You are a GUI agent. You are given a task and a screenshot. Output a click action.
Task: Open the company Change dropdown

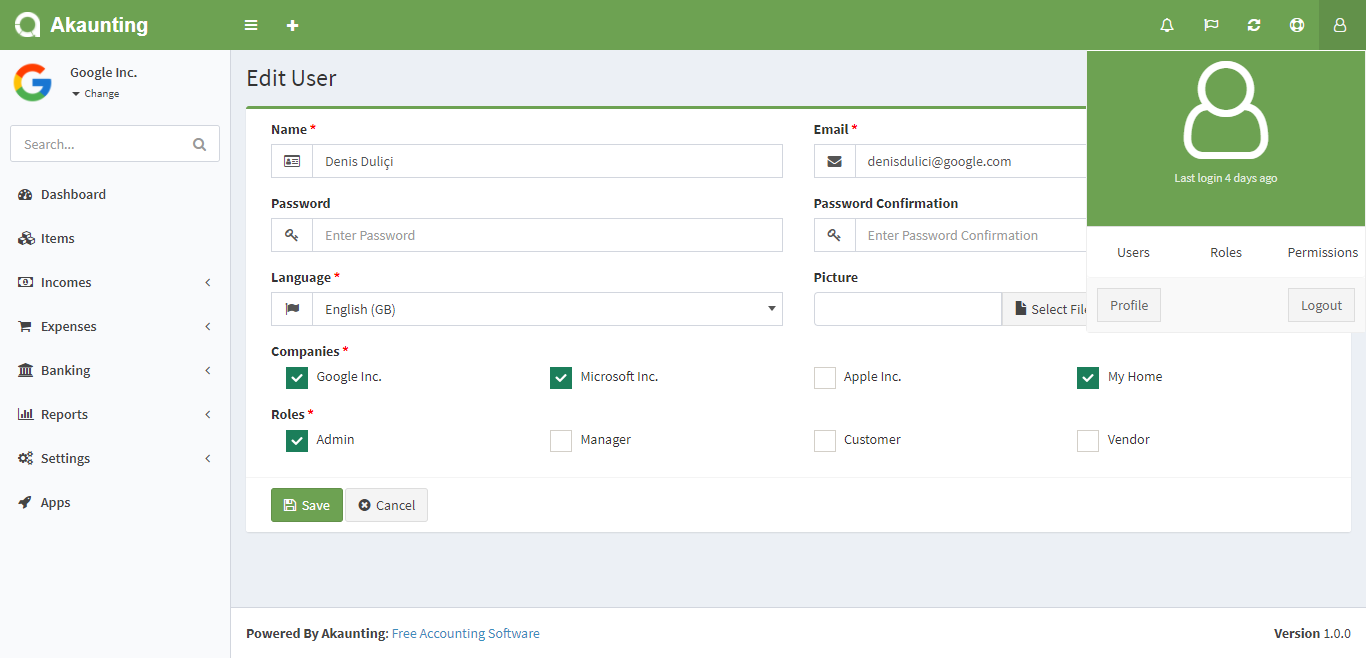(x=96, y=94)
